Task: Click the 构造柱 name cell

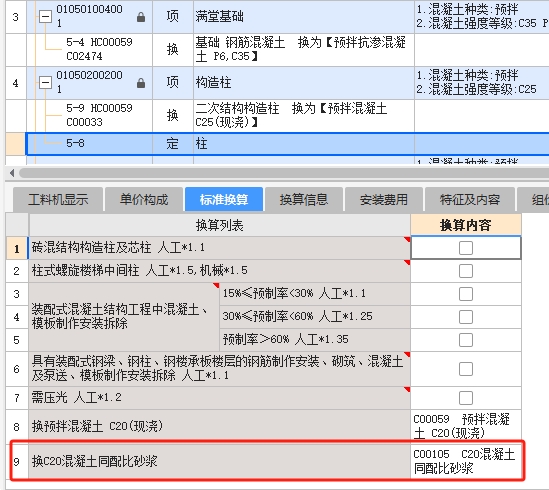Action: (304, 83)
